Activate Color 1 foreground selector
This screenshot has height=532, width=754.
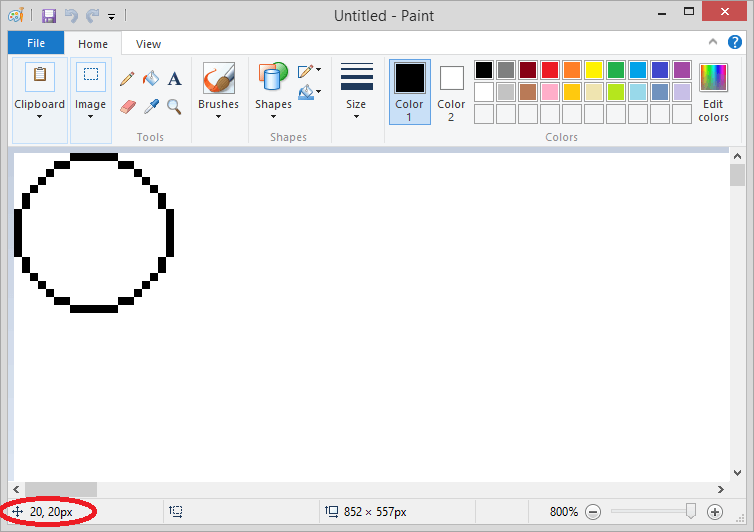(410, 92)
